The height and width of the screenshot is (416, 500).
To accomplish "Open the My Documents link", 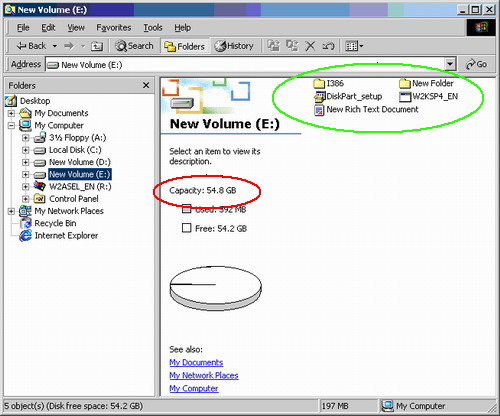I will pyautogui.click(x=196, y=362).
